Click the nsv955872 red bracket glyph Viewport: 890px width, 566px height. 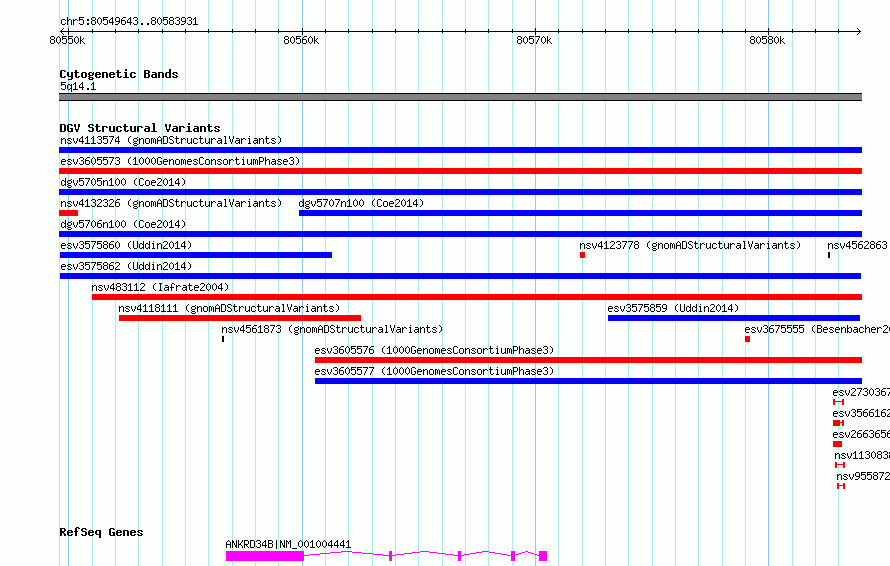(841, 486)
